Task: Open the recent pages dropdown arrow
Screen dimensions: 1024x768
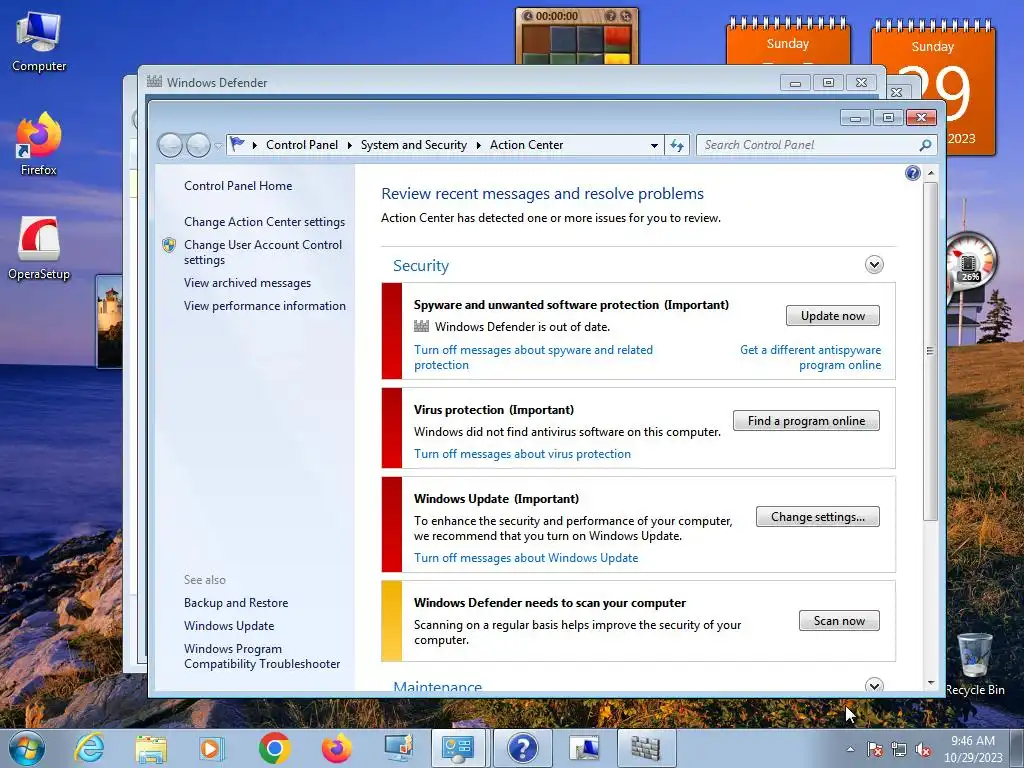Action: [218, 146]
